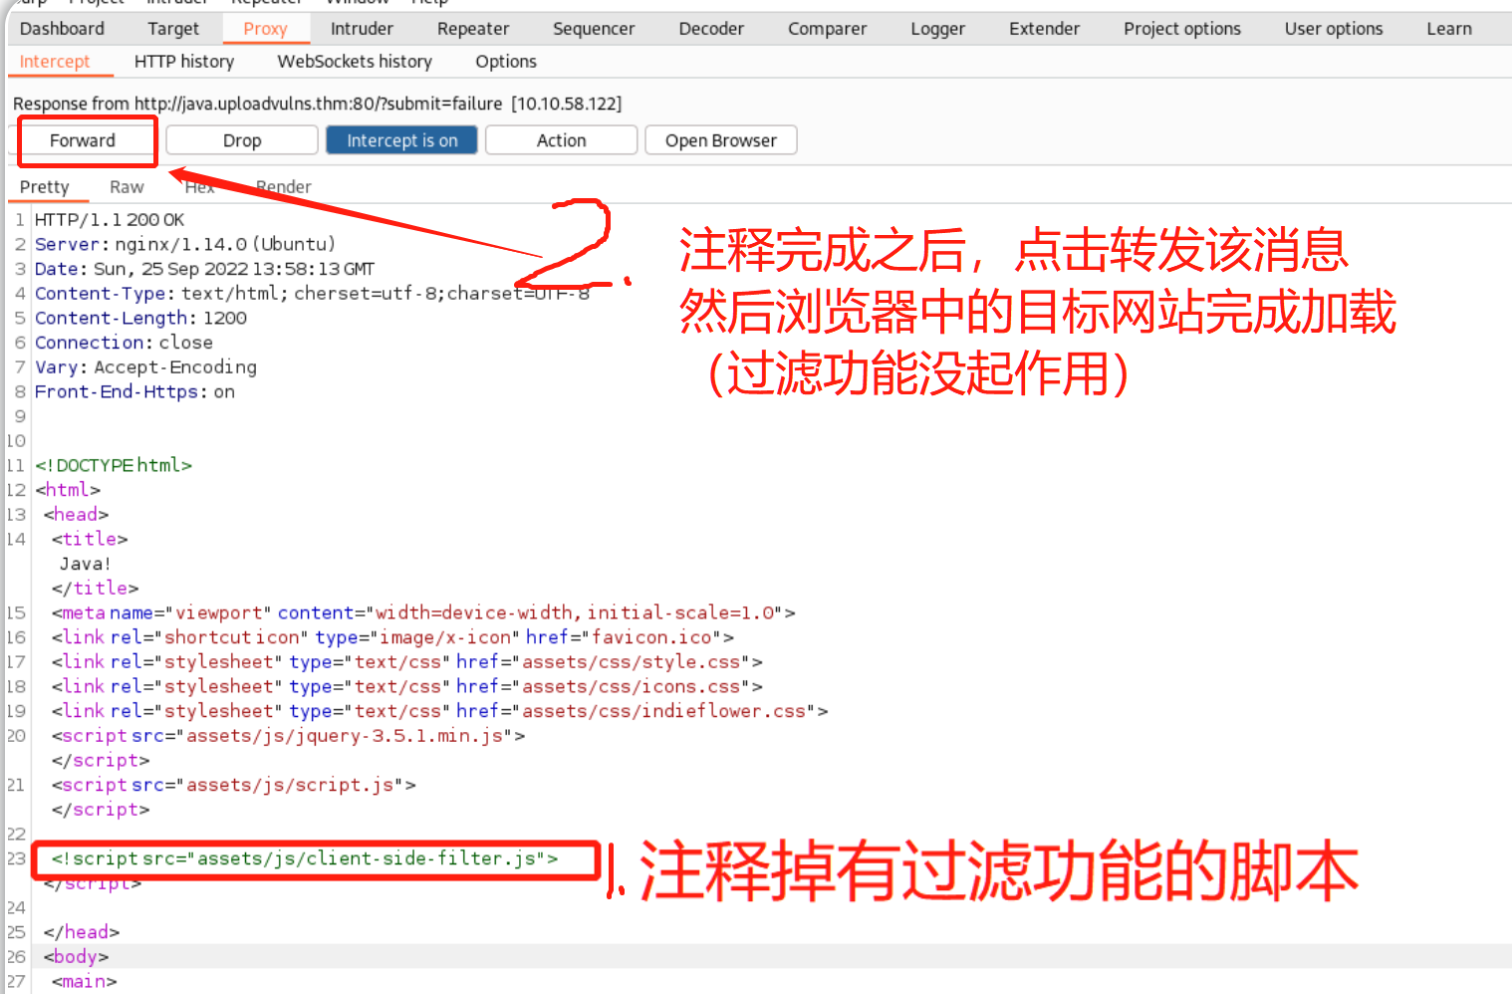Click the Connection: close header line
Screen dimensions: 1512x994
point(124,342)
